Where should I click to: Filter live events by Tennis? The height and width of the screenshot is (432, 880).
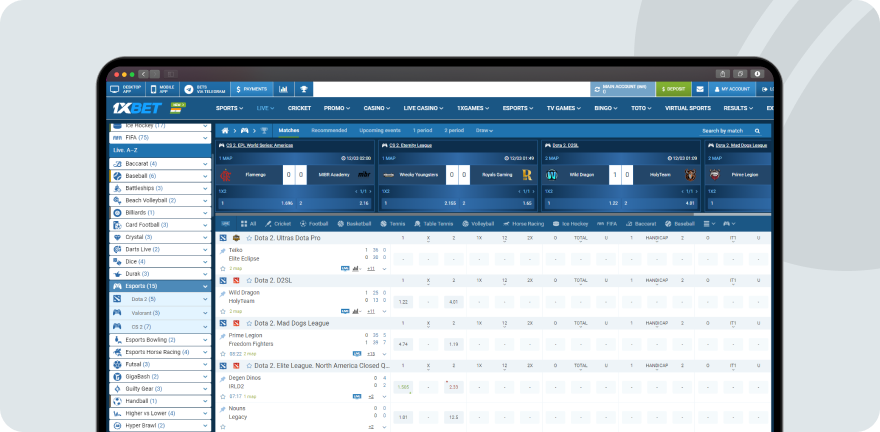[393, 223]
